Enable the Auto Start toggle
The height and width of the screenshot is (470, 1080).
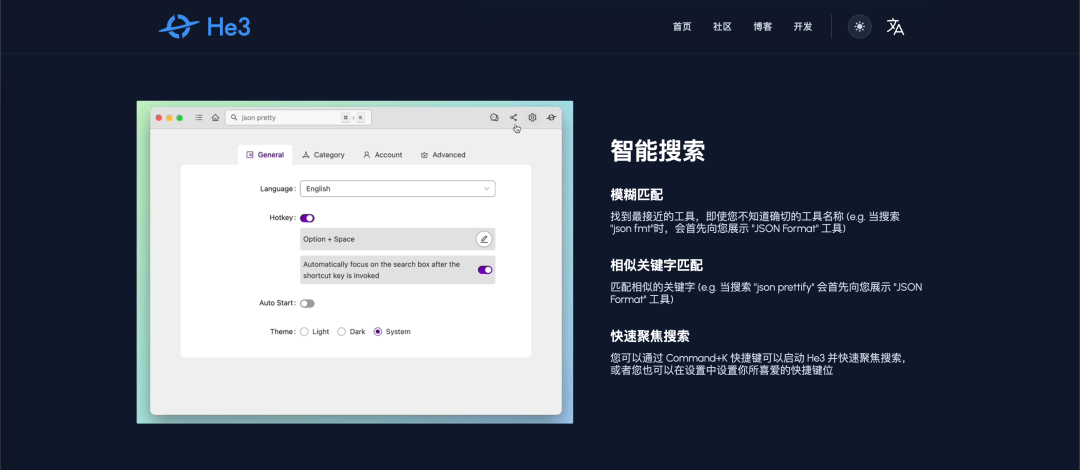(307, 303)
